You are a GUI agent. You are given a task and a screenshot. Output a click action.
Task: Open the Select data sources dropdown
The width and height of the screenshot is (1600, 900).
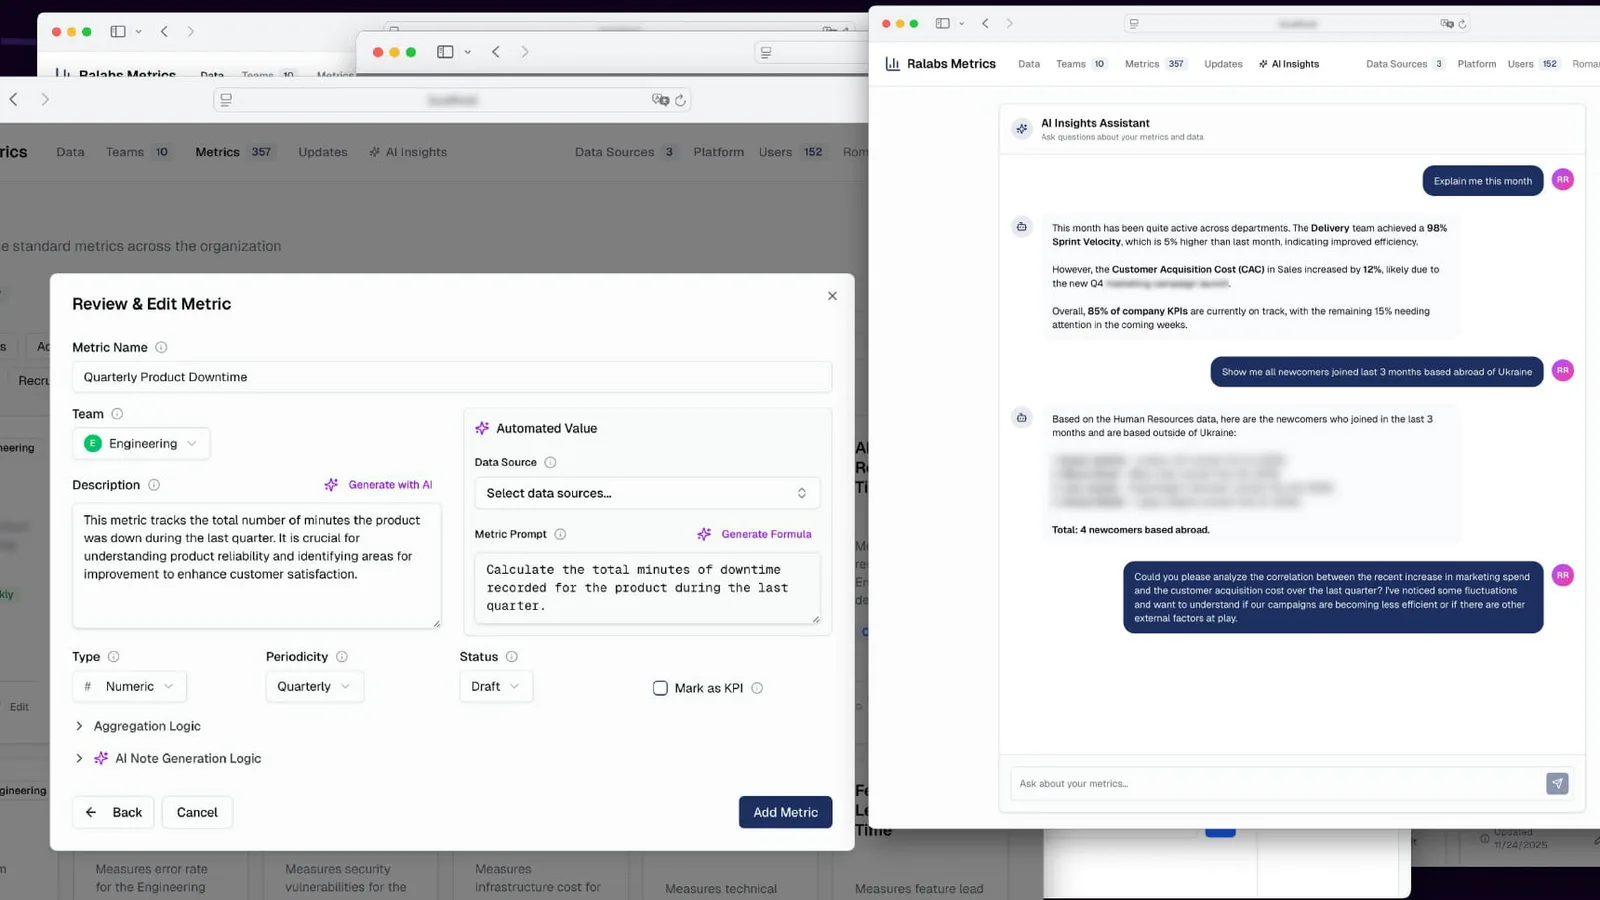tap(647, 493)
